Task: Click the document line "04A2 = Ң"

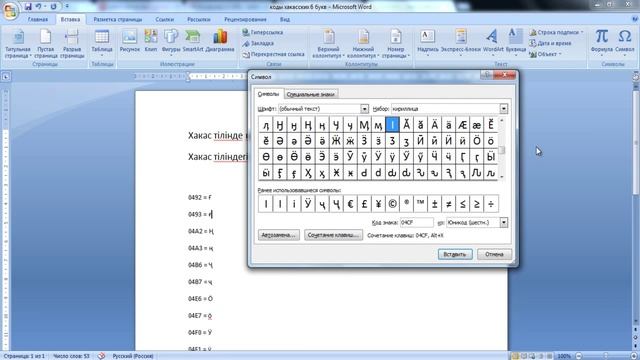Action: (201, 231)
